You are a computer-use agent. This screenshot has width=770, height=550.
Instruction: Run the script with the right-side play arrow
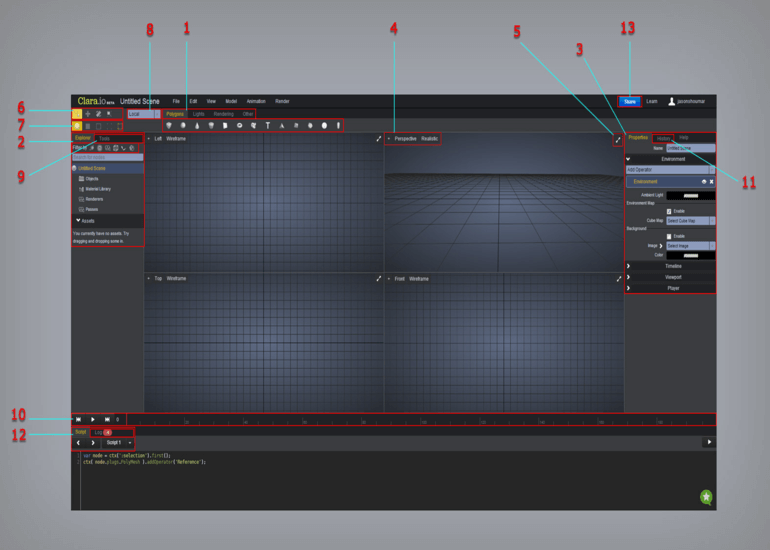(708, 442)
